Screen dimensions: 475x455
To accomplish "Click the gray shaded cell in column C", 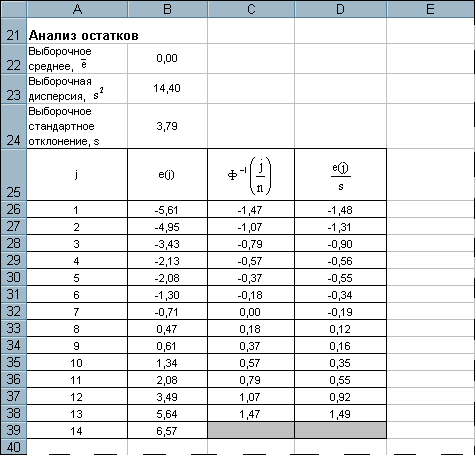I will 251,430.
